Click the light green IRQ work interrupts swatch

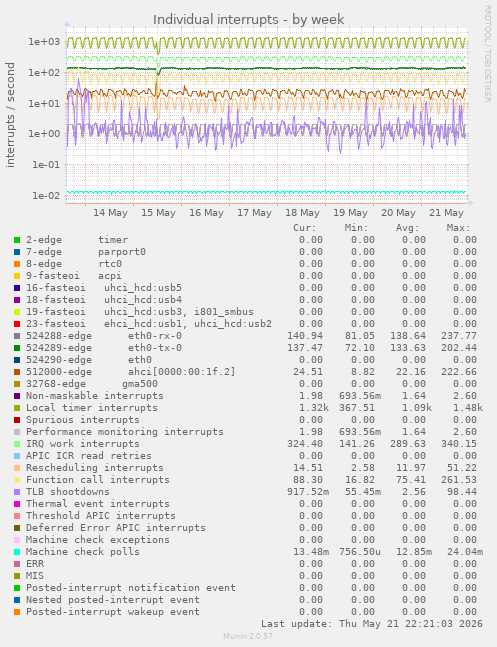(x=17, y=444)
